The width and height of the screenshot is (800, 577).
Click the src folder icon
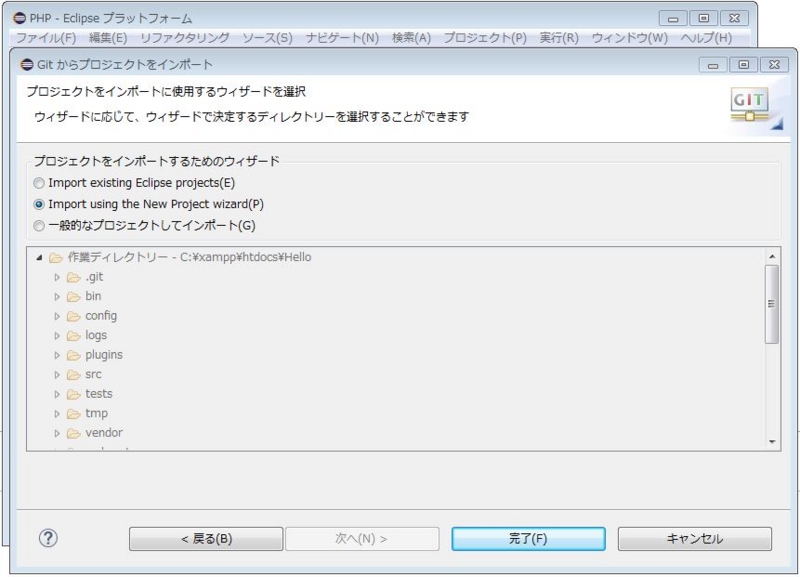pos(74,374)
